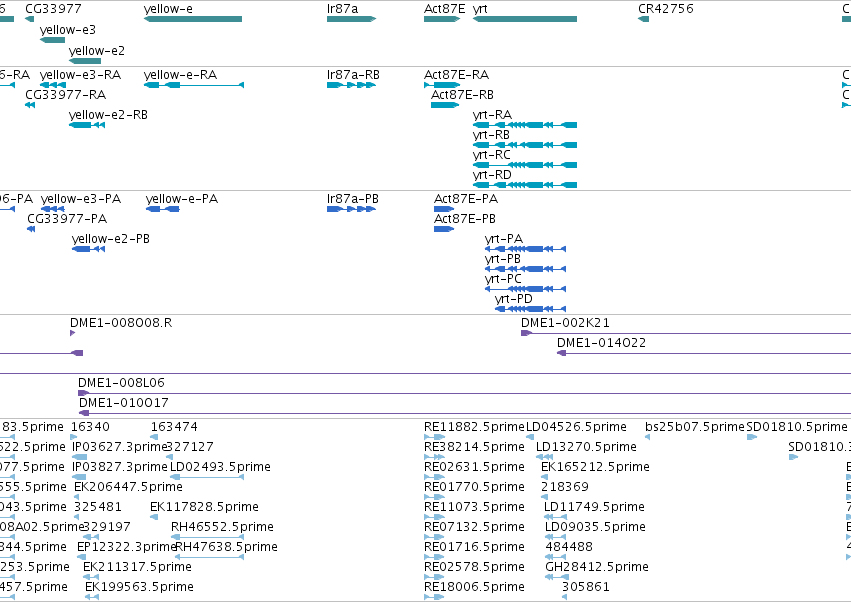Select EST EK199563.5prime

[x=90, y=597]
